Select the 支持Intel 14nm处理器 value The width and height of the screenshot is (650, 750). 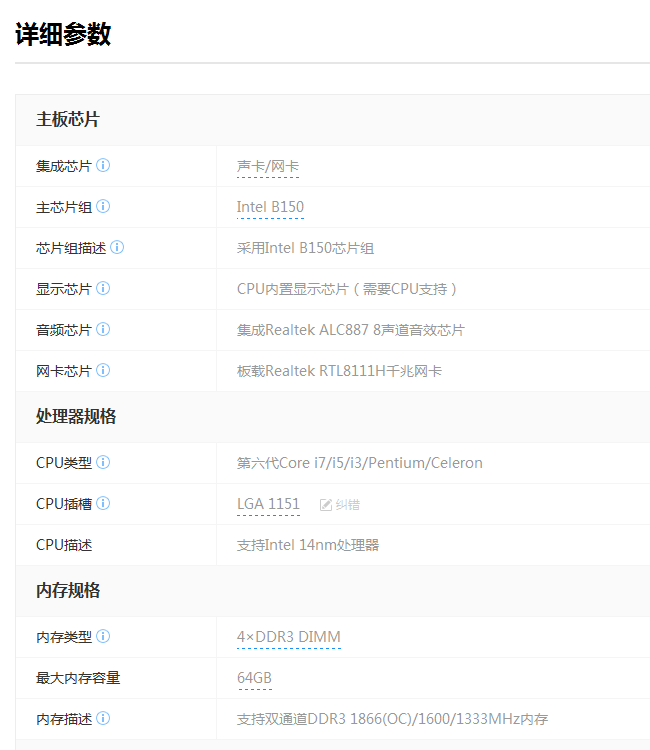coord(308,545)
